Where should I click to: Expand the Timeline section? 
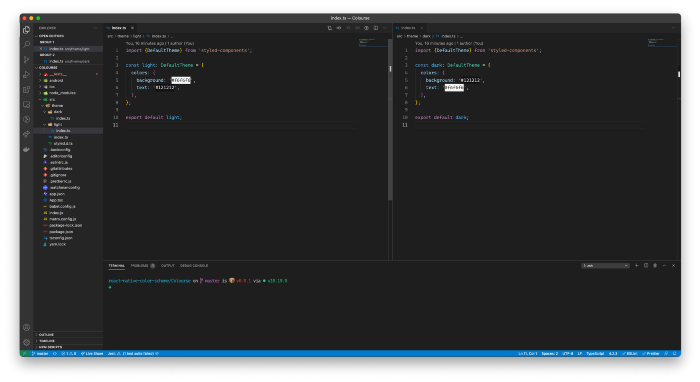(x=68, y=340)
